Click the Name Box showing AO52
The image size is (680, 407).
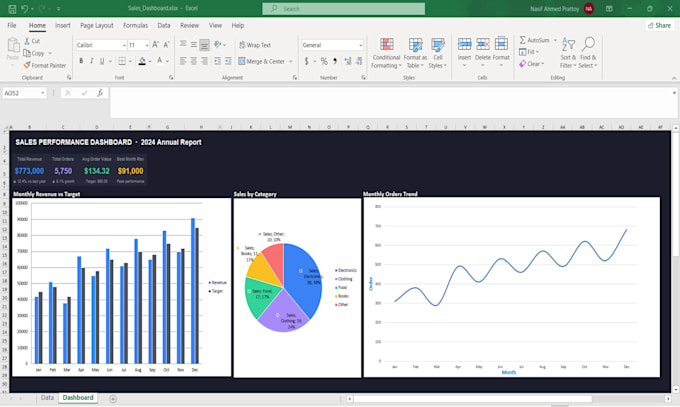coord(24,93)
